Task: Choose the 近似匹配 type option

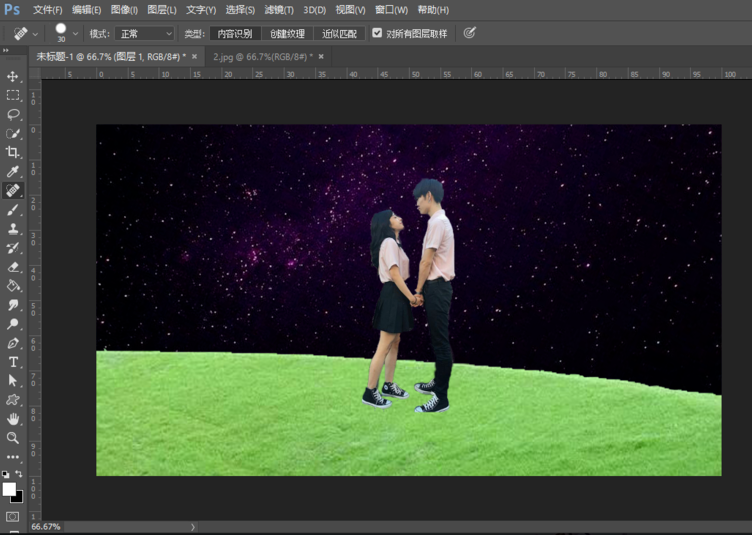Action: point(338,33)
